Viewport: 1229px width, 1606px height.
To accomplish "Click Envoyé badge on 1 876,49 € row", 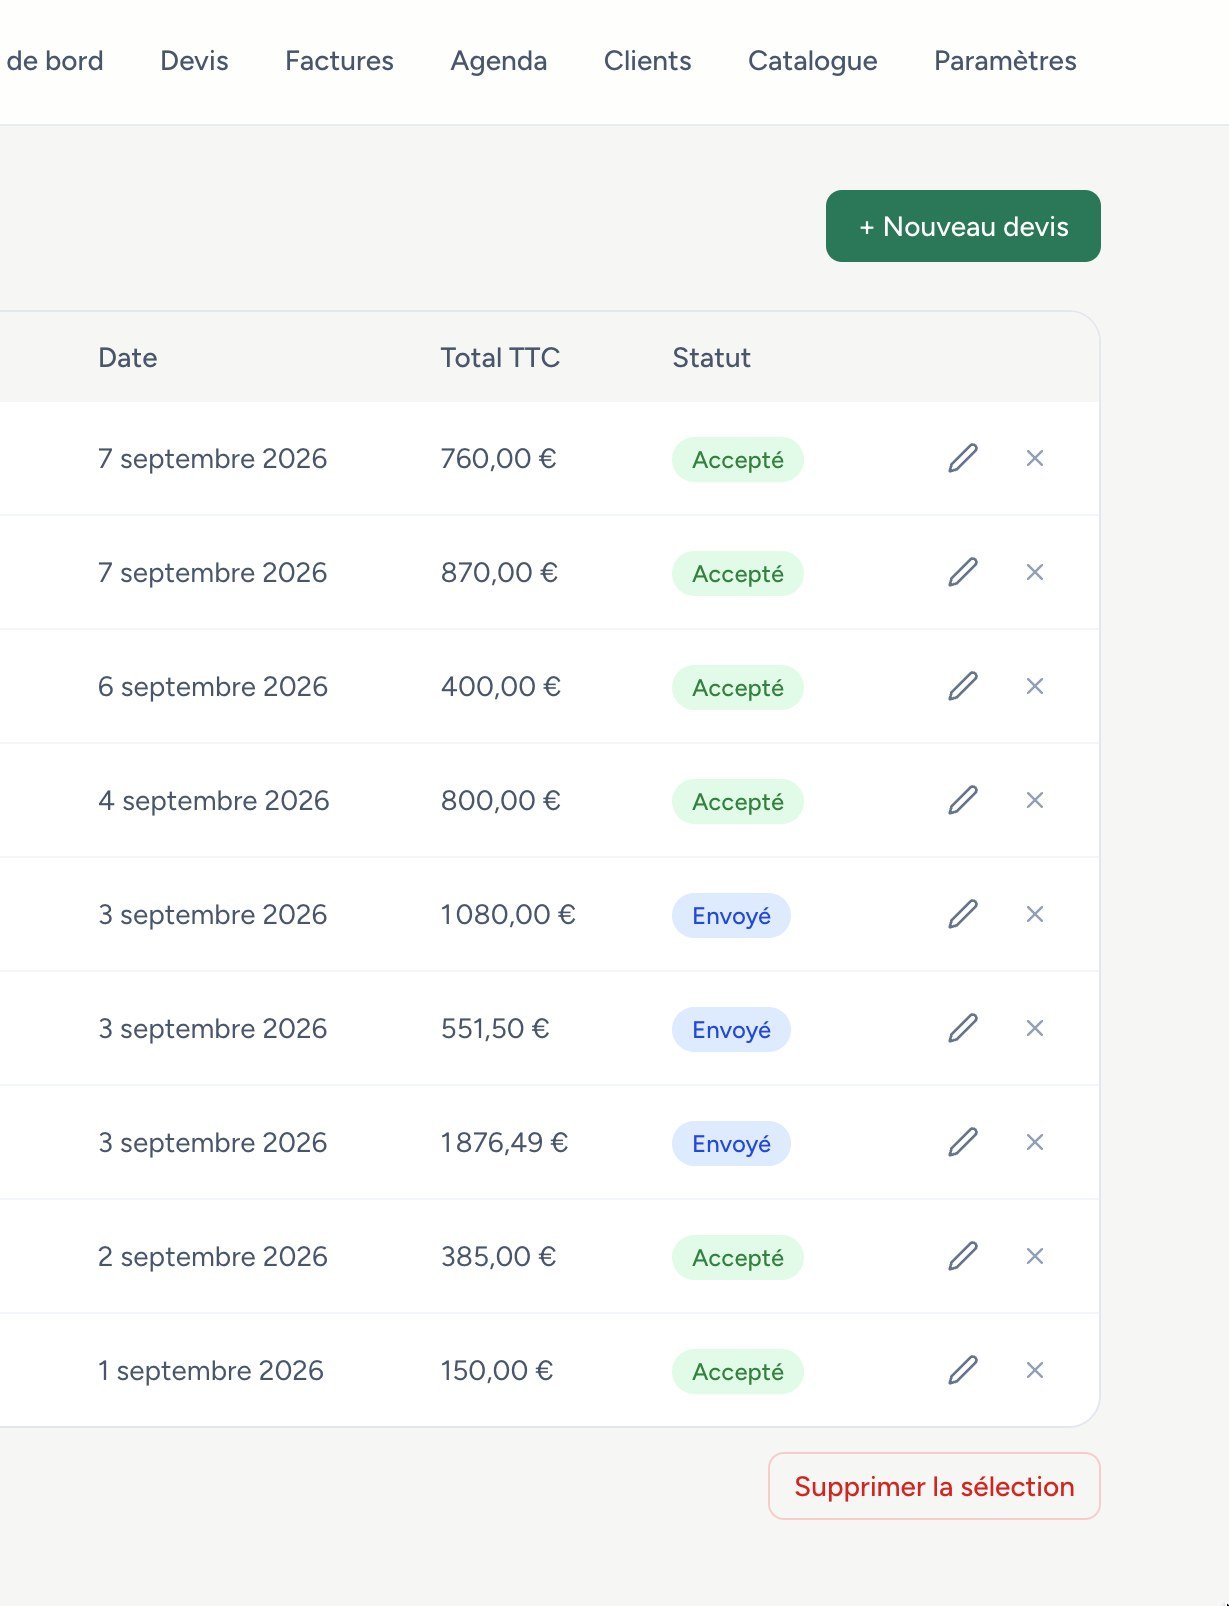I will 731,1143.
